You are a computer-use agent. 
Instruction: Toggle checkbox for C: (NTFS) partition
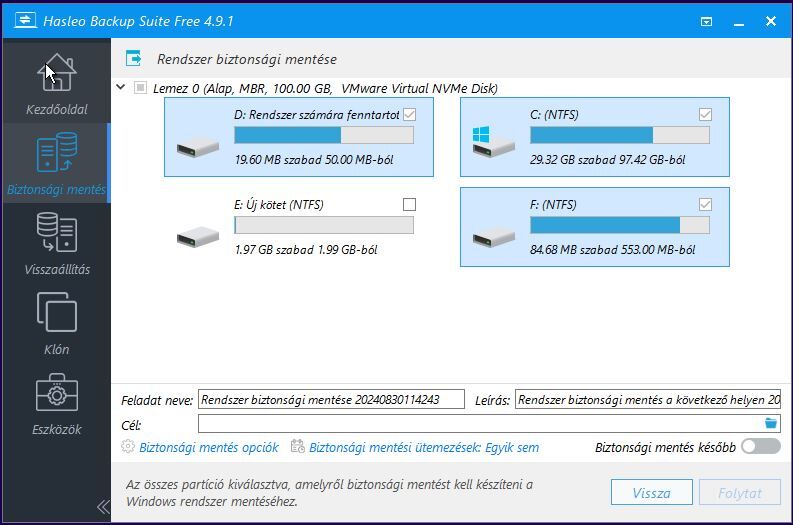[x=706, y=115]
